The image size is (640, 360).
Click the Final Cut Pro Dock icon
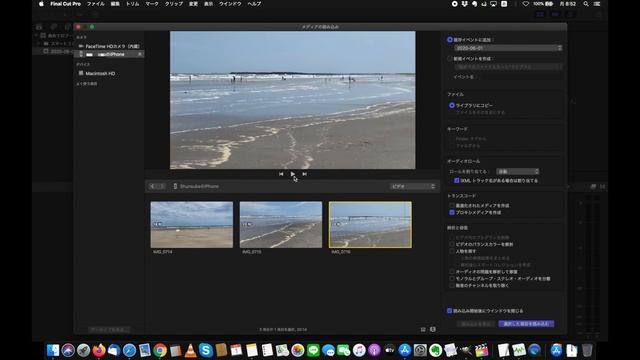tap(481, 350)
